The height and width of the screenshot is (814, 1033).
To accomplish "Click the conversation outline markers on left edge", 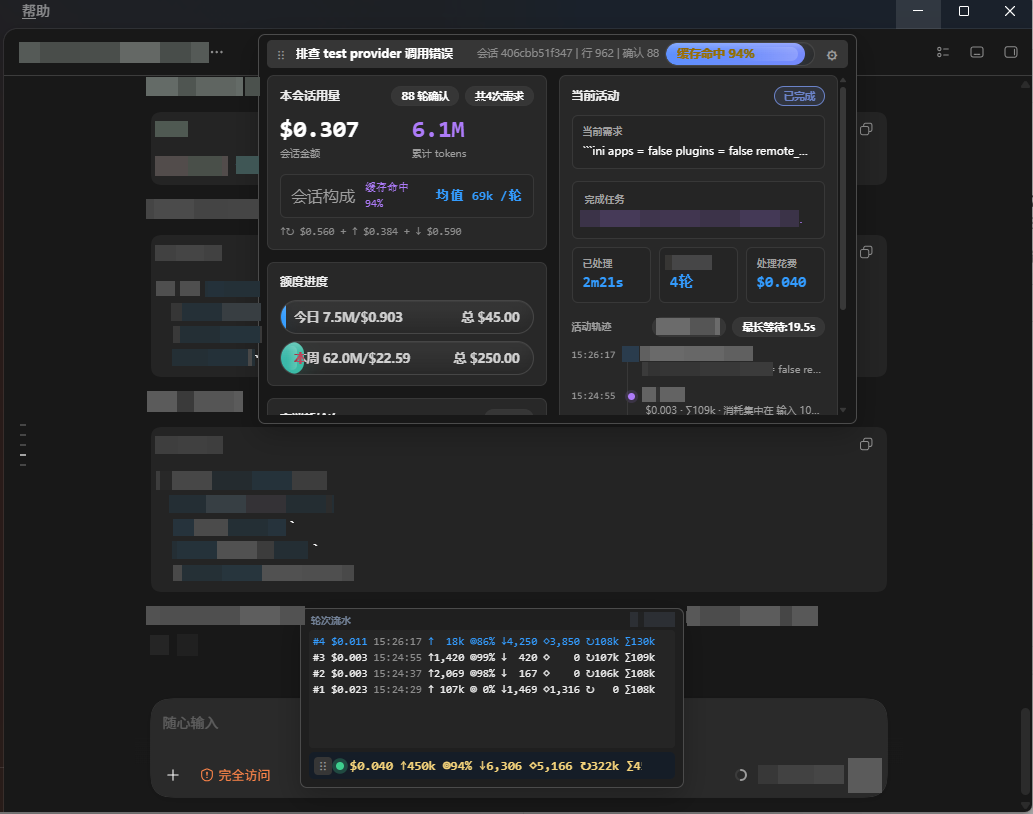I will (x=23, y=445).
